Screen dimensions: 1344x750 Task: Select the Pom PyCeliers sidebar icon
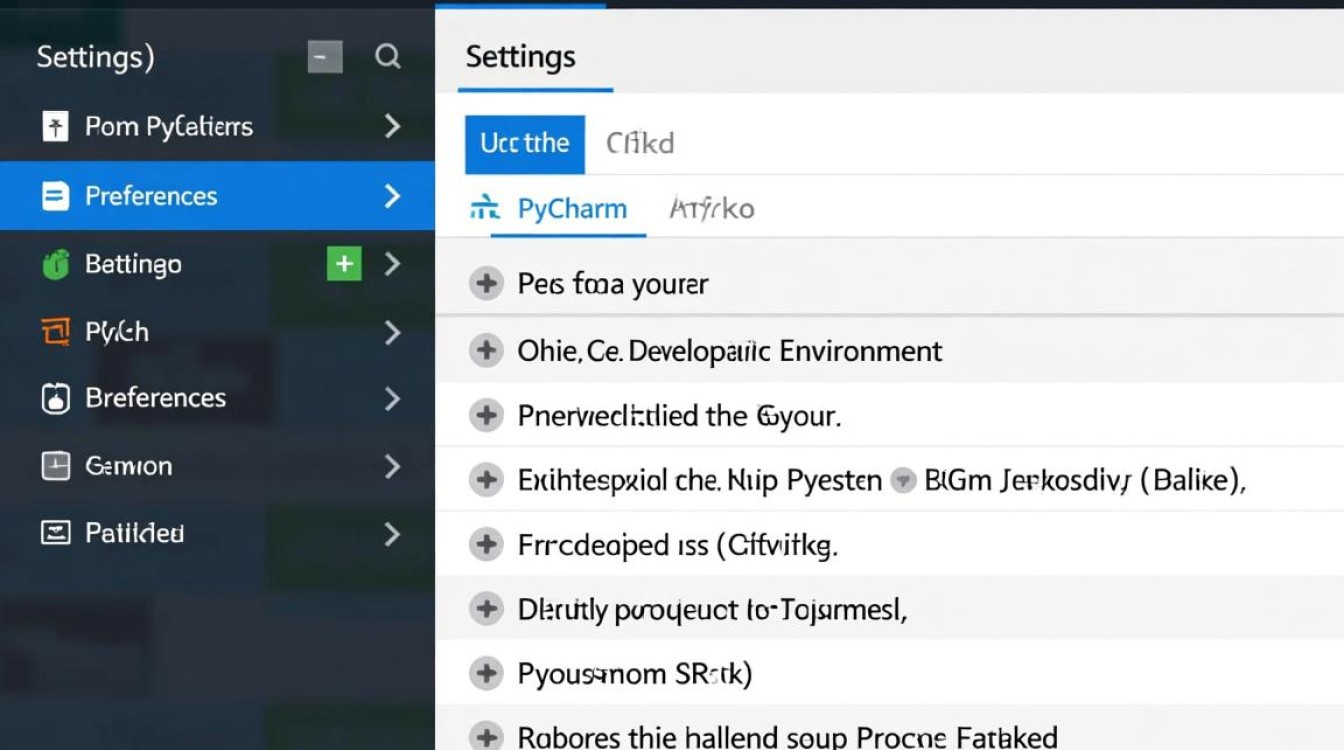pos(55,126)
